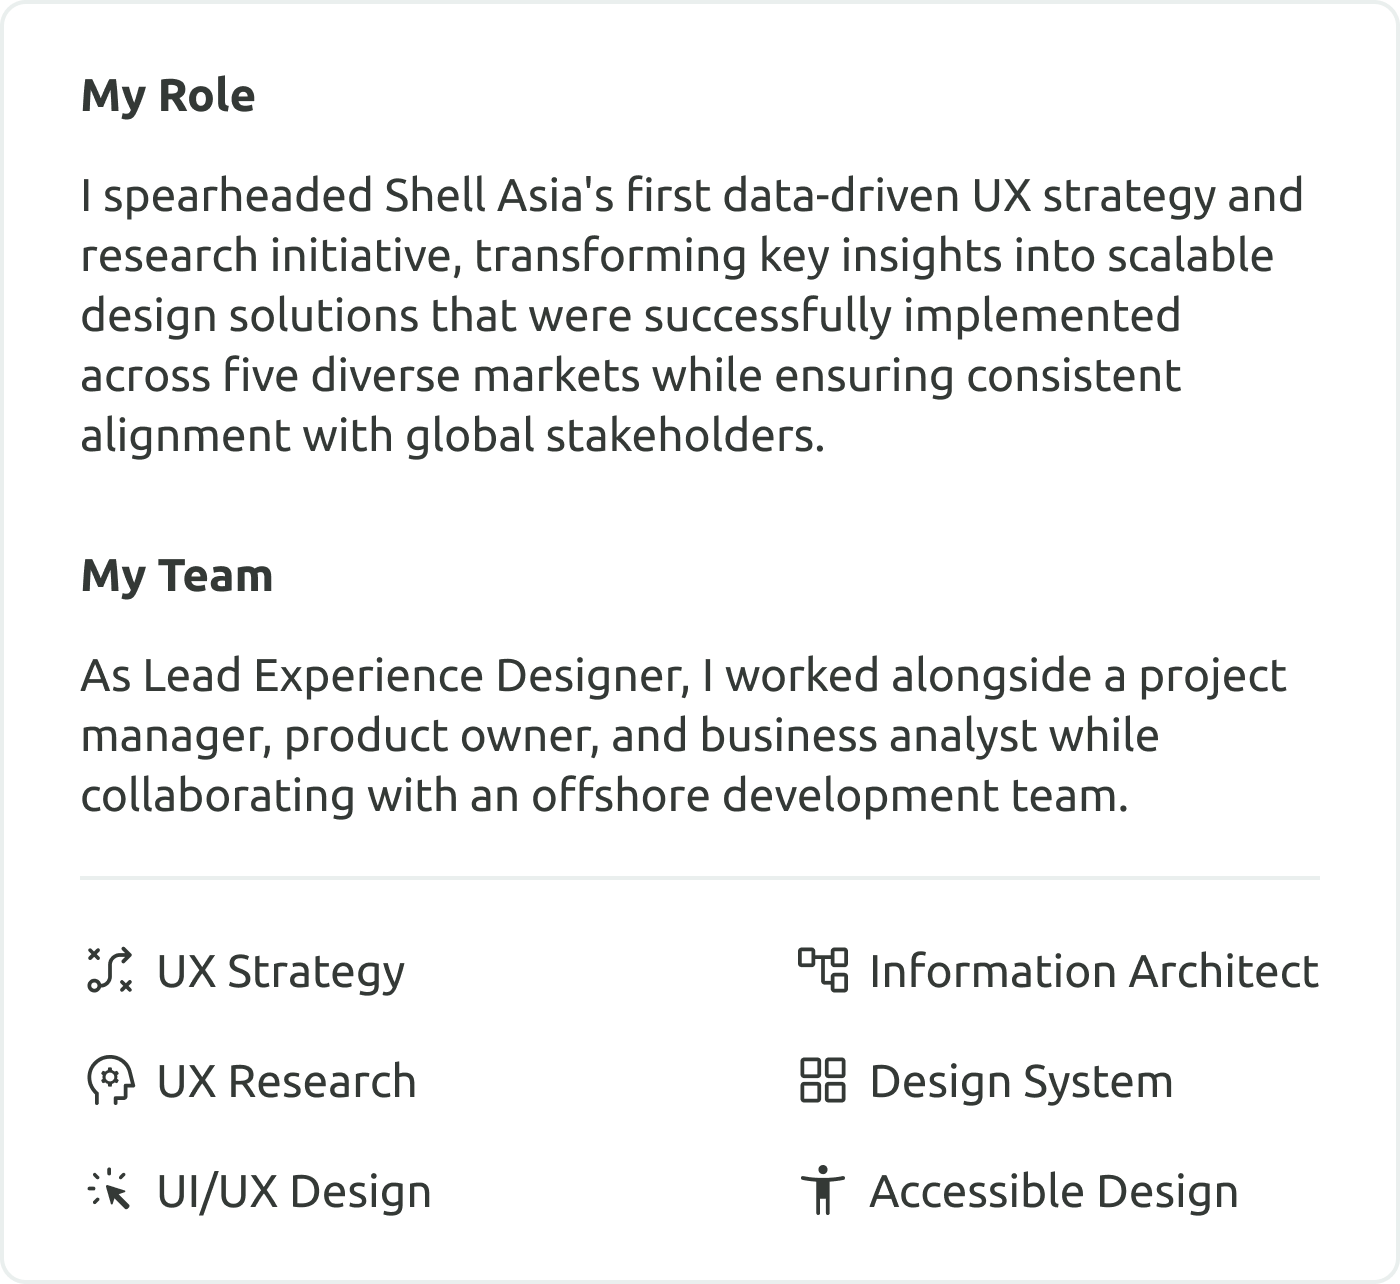The width and height of the screenshot is (1400, 1284).
Task: Select the 'Accessible Design' skill label
Action: (1054, 1191)
